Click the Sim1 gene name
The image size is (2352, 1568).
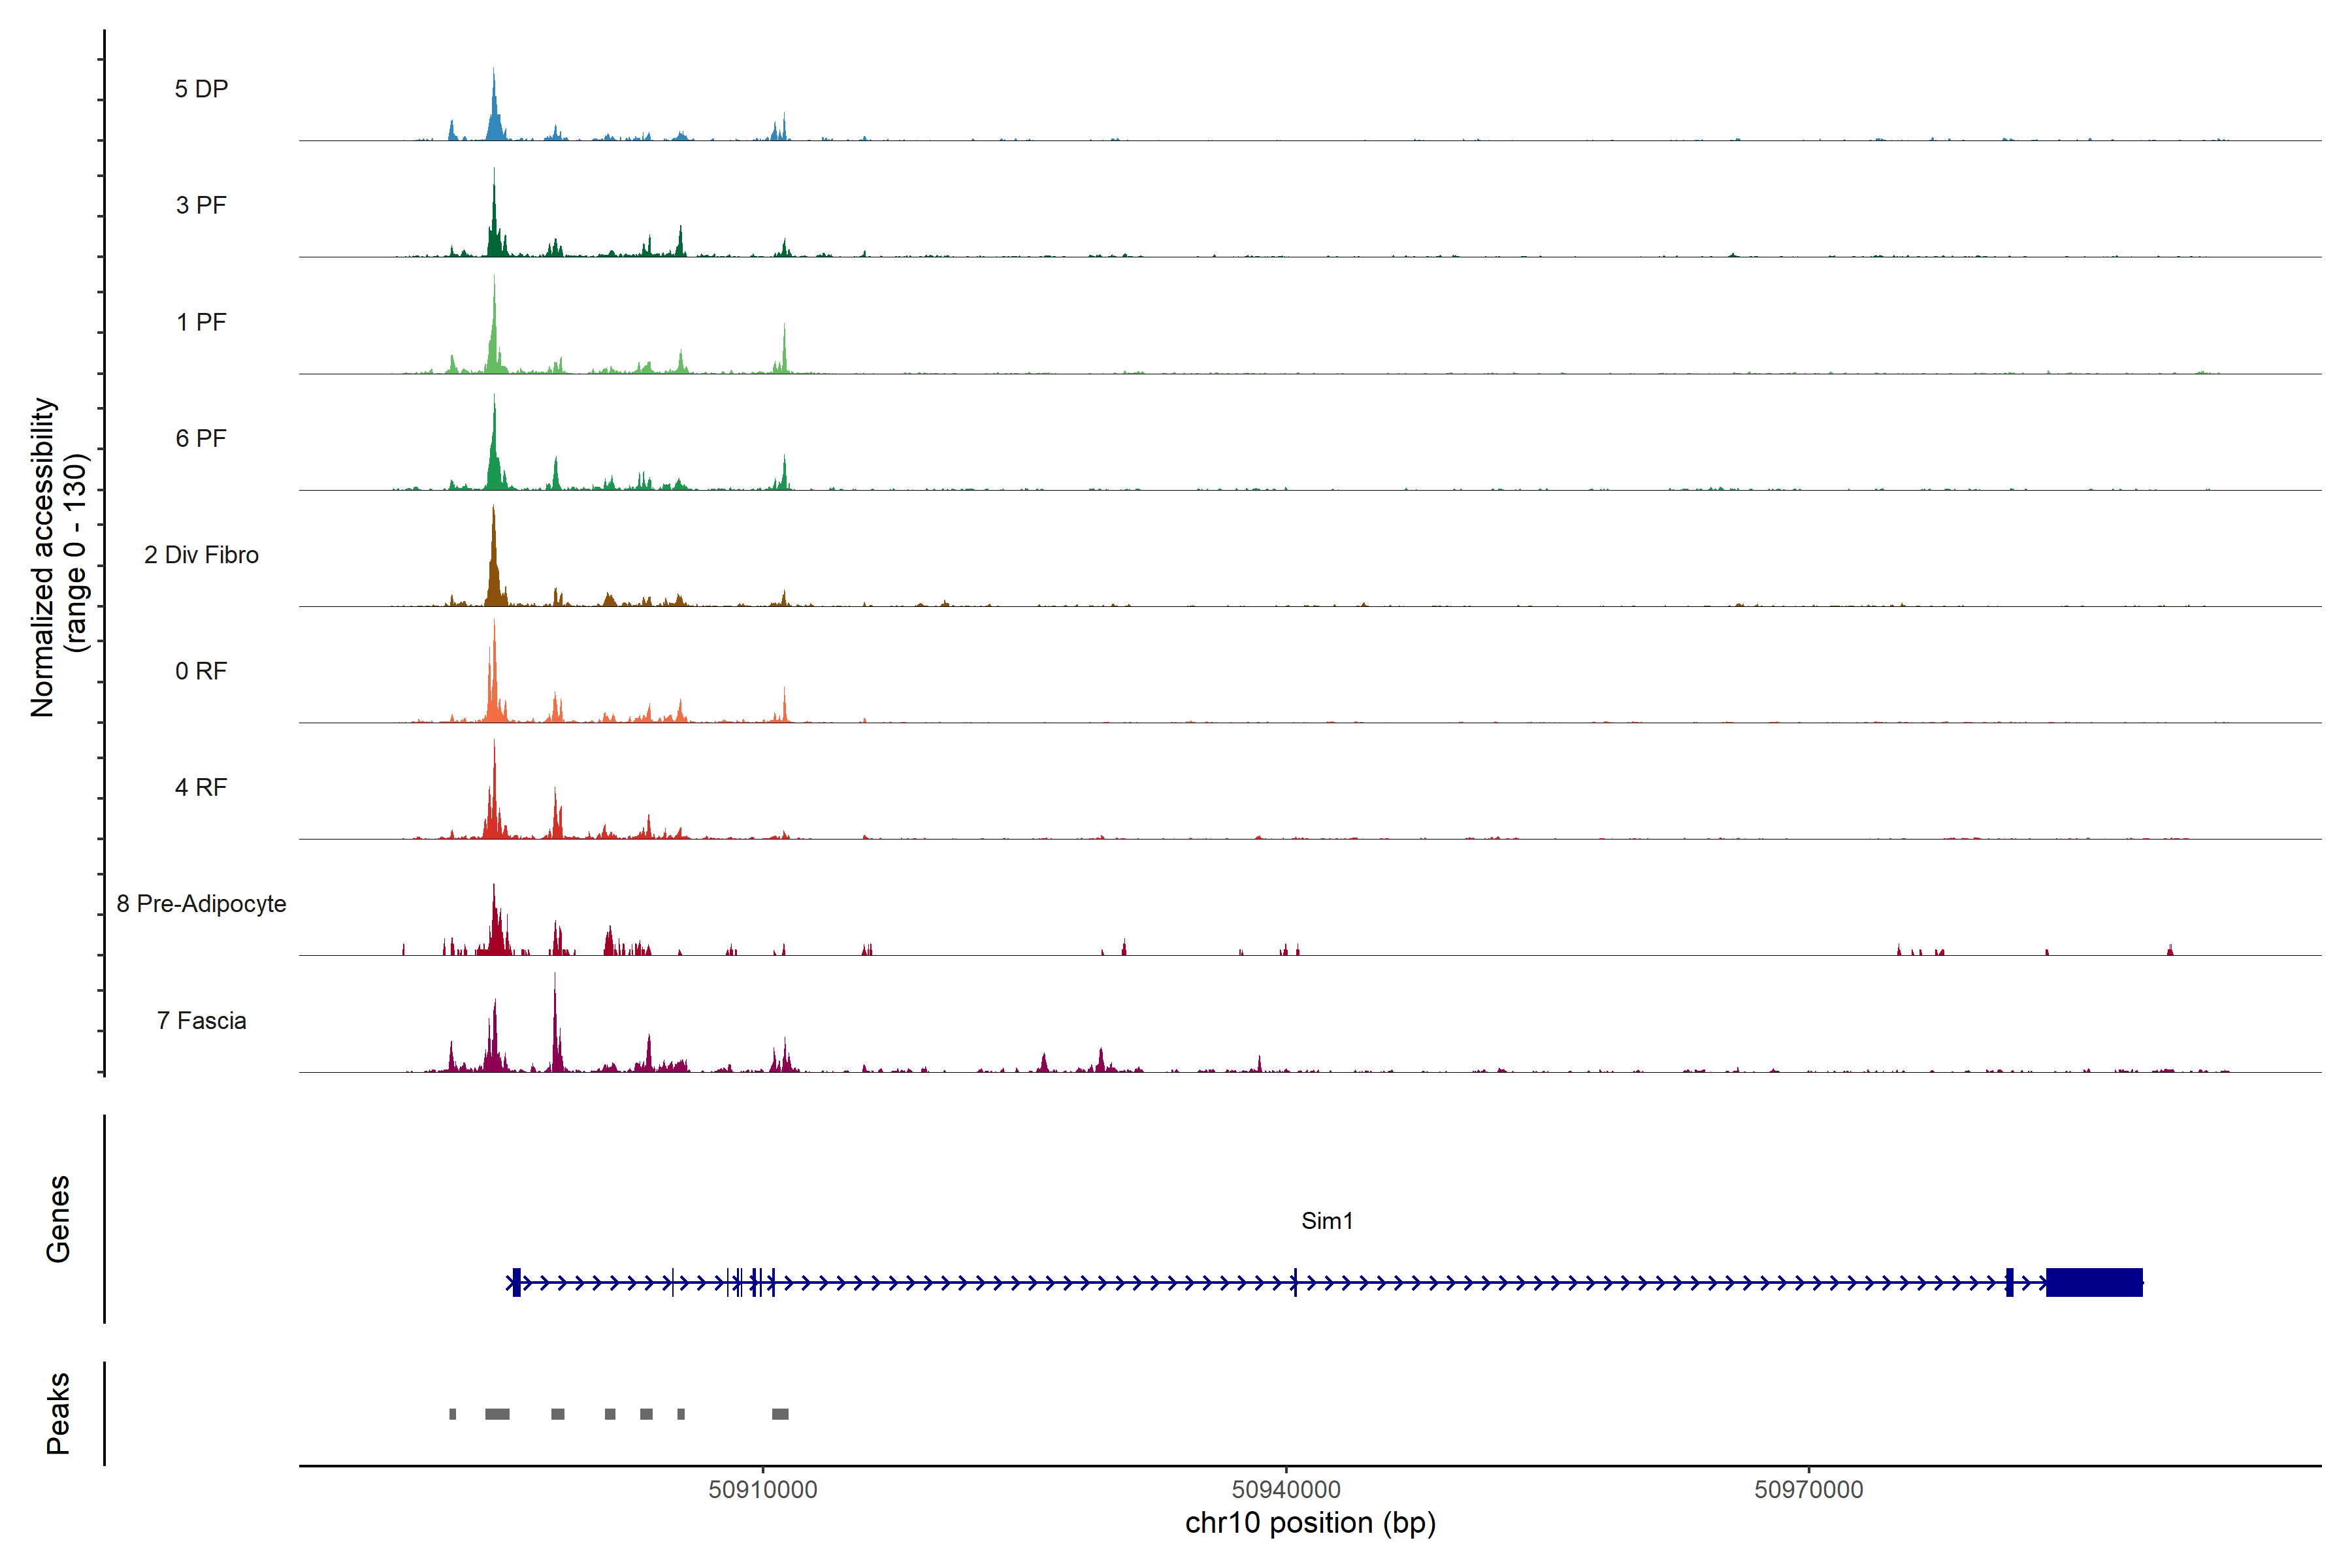[1326, 1220]
